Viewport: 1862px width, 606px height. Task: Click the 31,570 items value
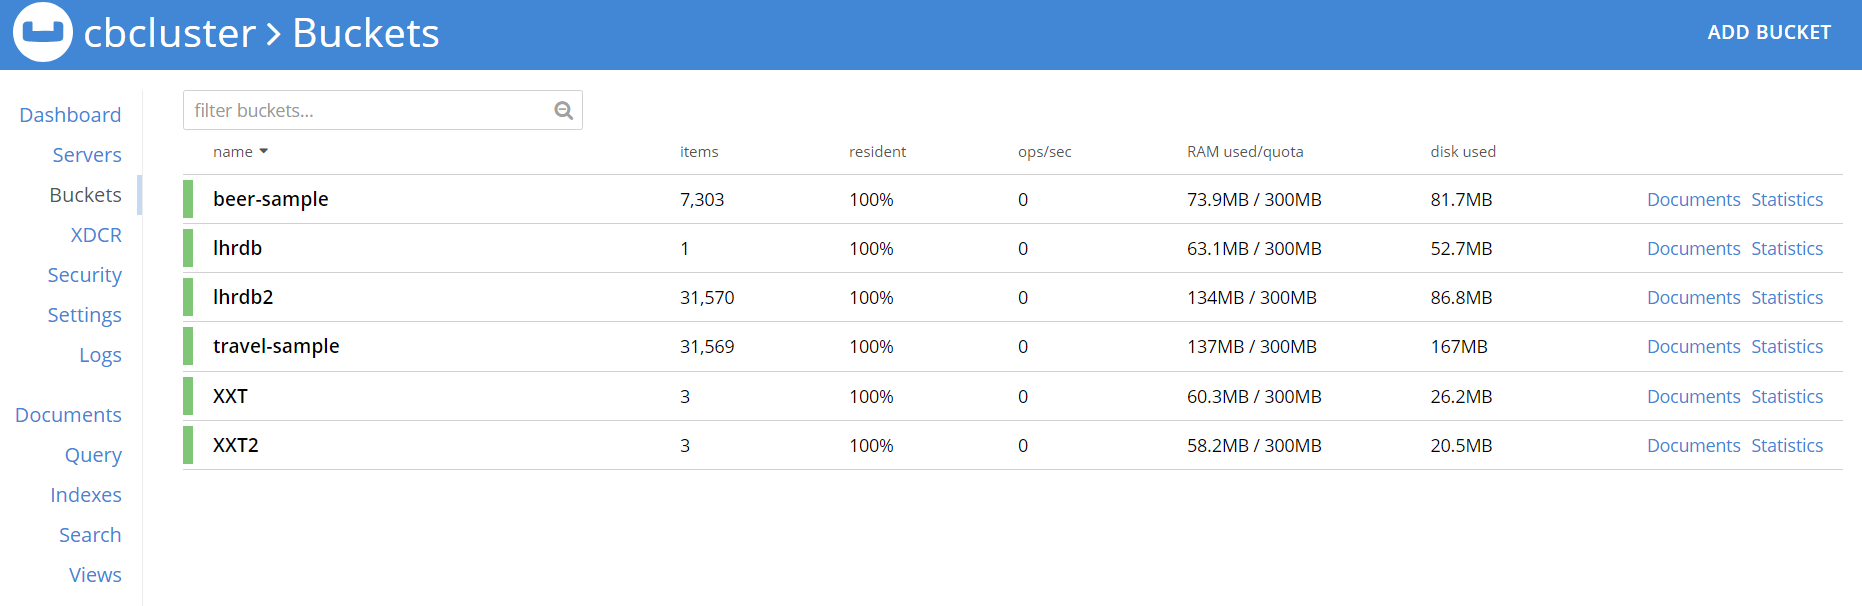tap(707, 297)
